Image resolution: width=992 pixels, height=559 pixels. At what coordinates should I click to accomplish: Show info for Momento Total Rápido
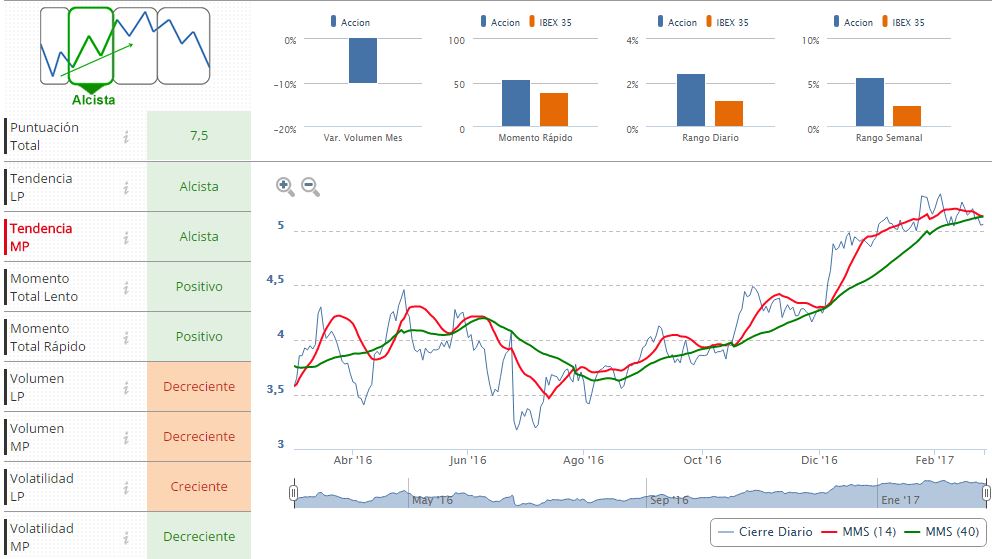click(x=126, y=337)
